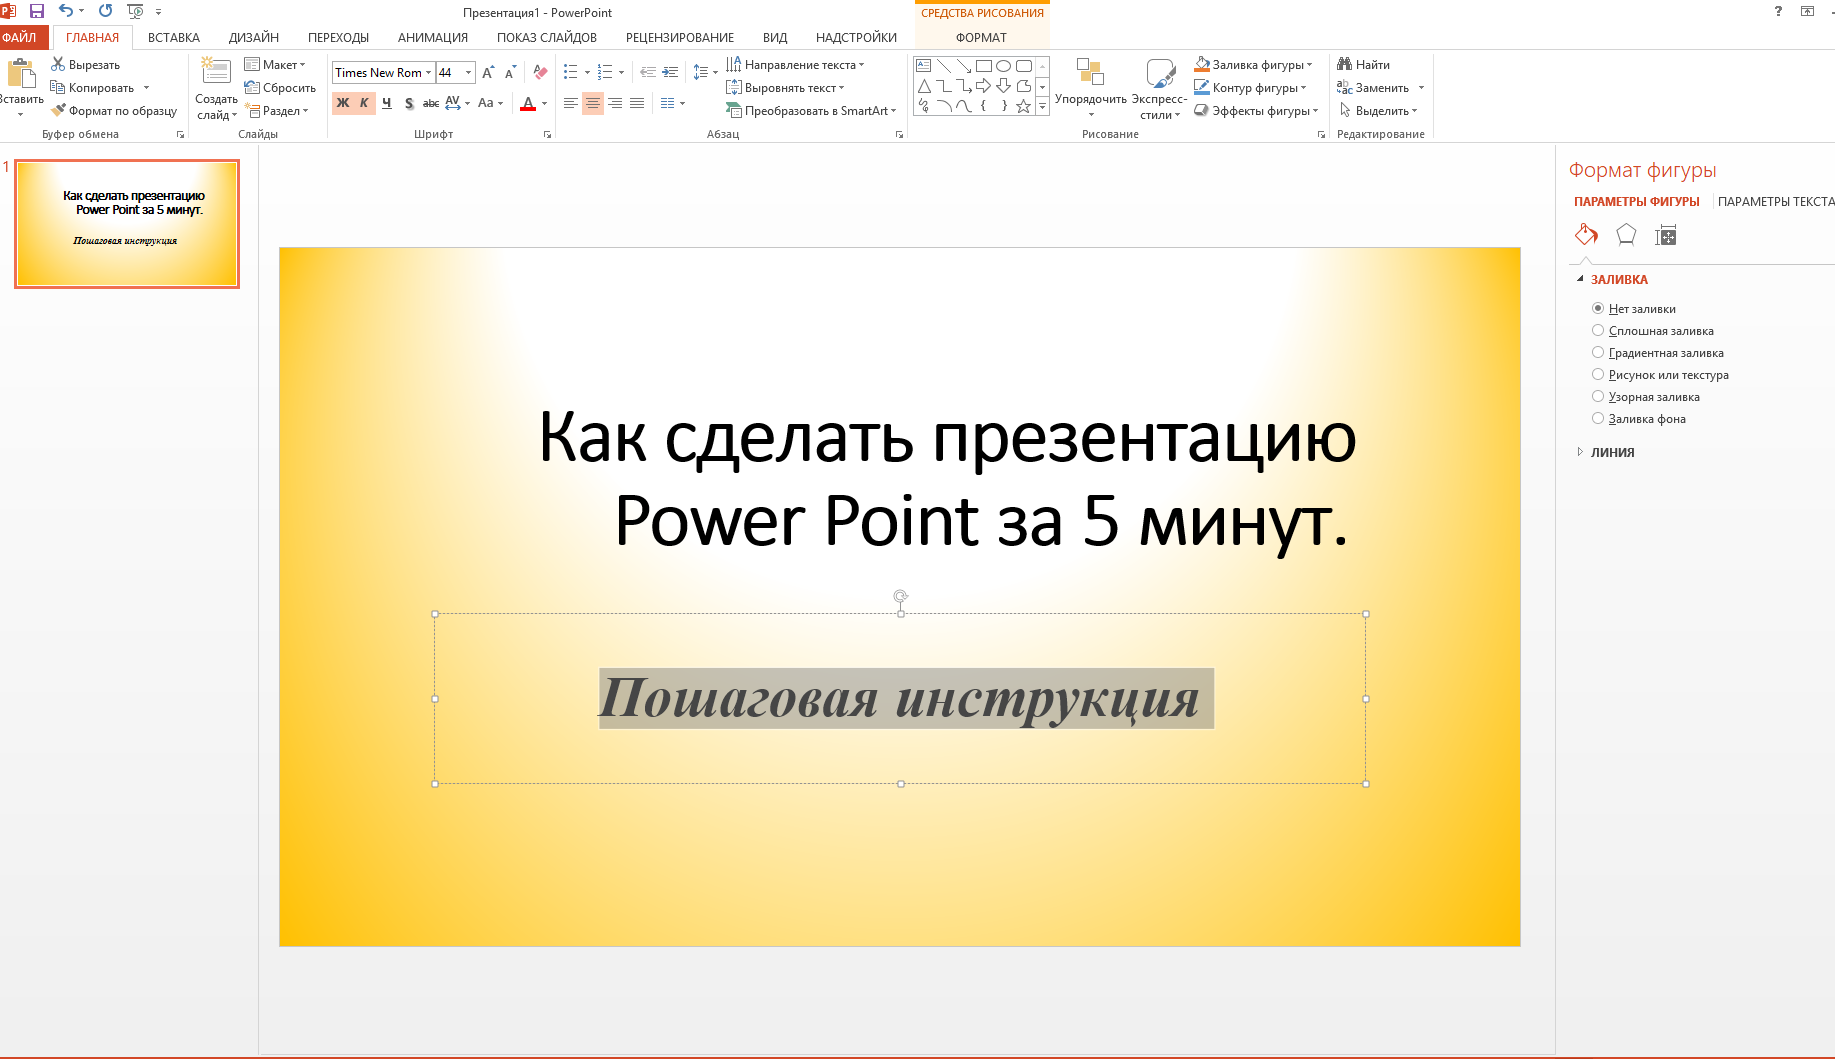Switch to ФОРМАТ drawing tools tab
Viewport: 1835px width, 1059px height.
pos(981,37)
